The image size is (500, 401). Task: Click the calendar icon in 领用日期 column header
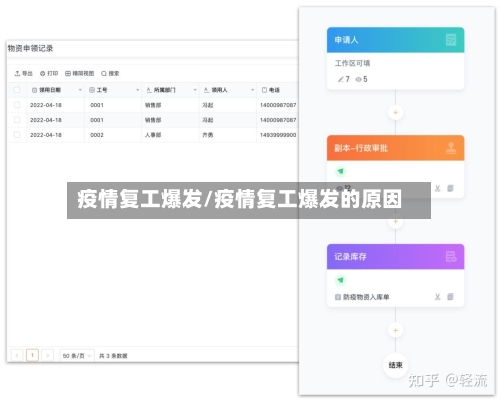(34, 90)
